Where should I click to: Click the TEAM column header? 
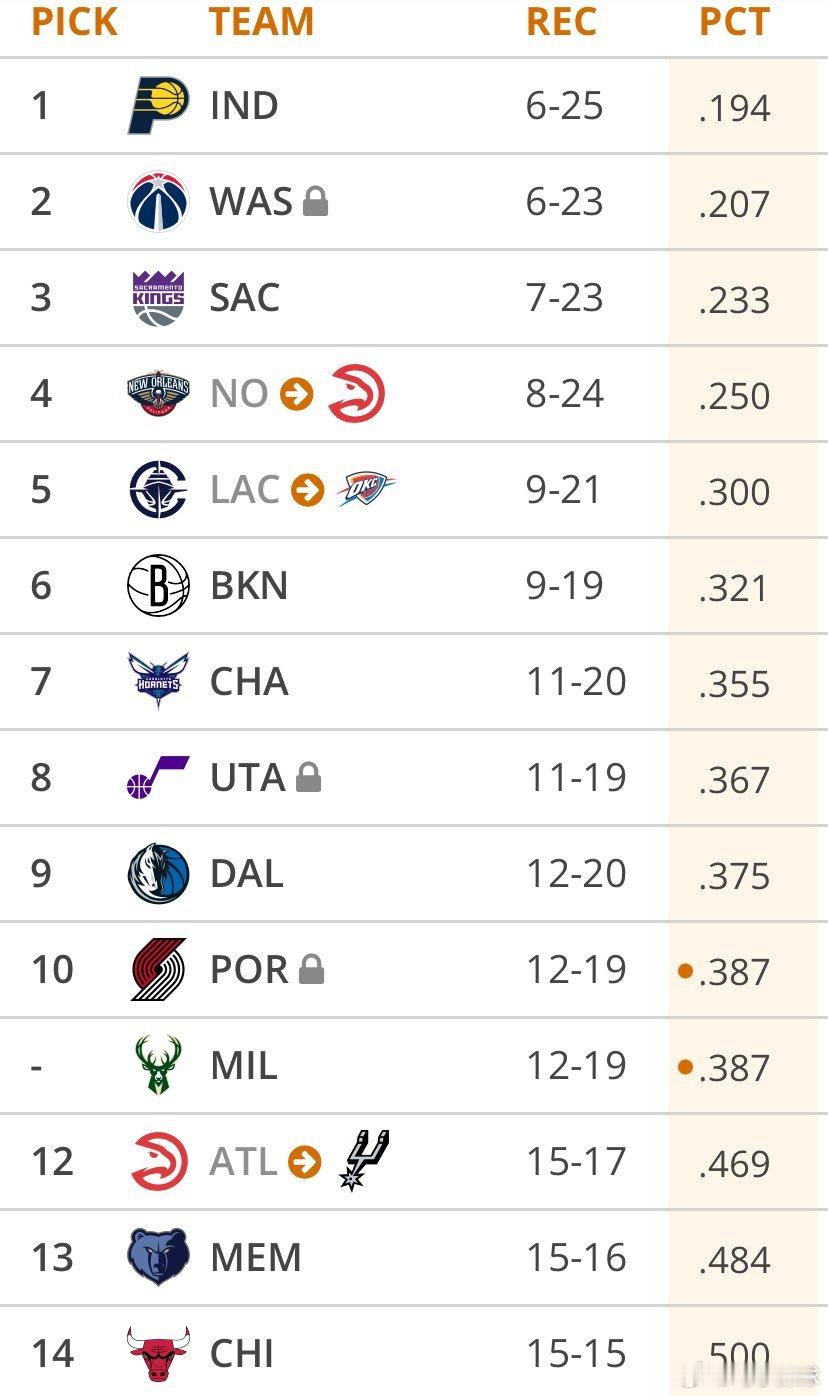[261, 22]
